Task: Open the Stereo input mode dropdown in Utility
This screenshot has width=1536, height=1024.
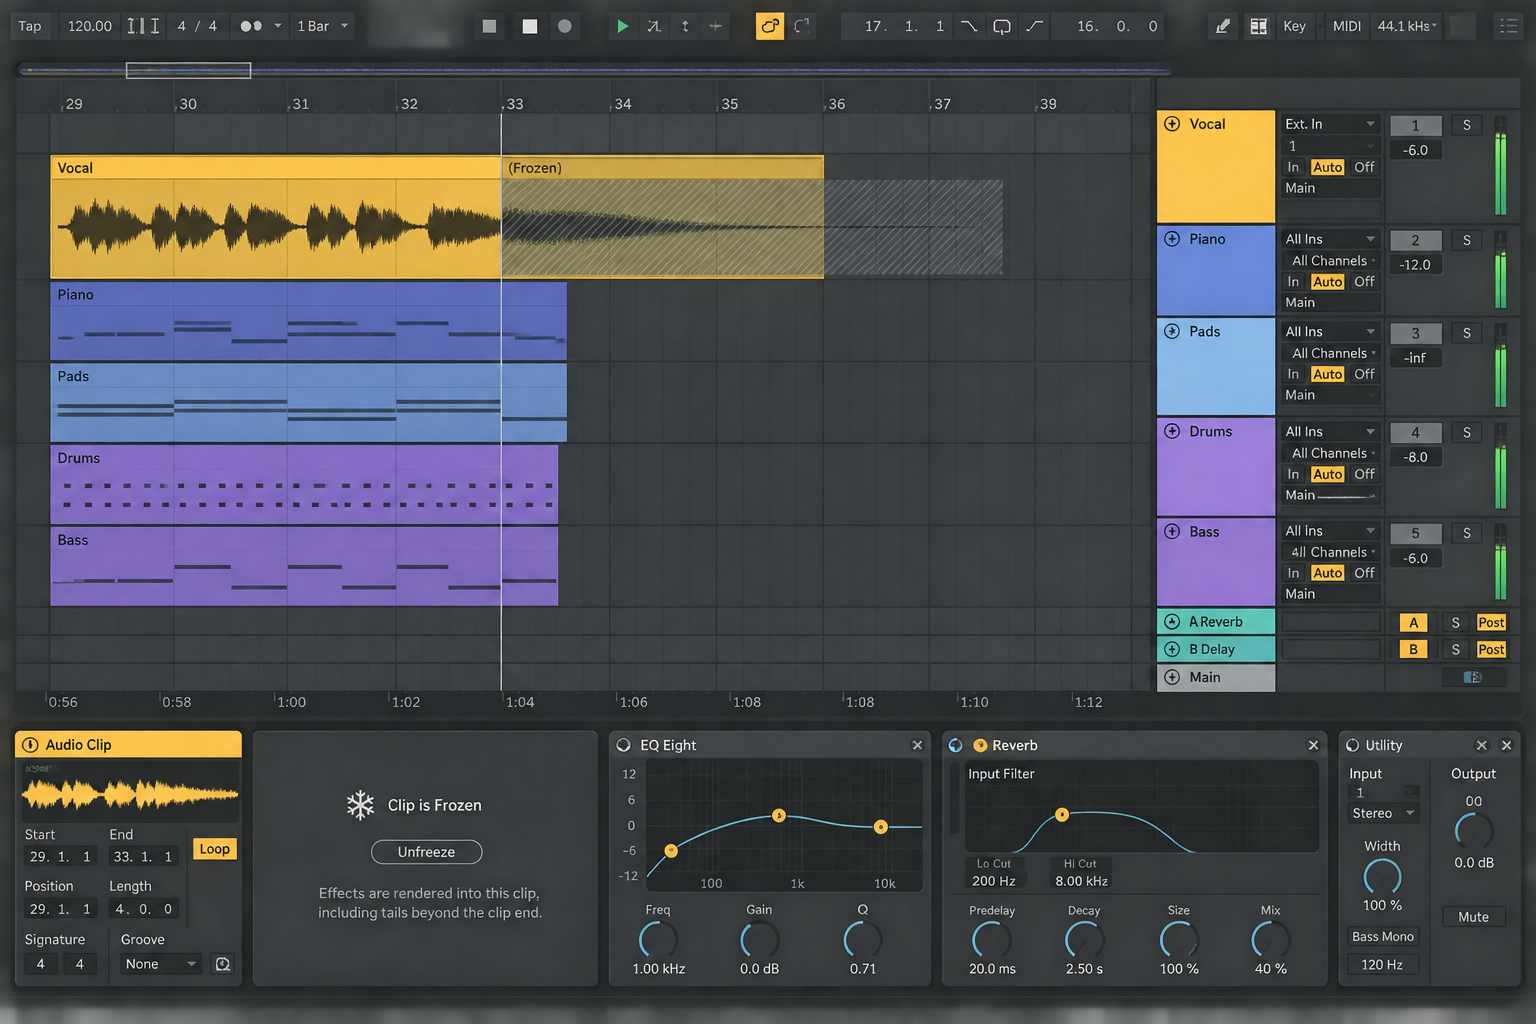Action: 1383,813
